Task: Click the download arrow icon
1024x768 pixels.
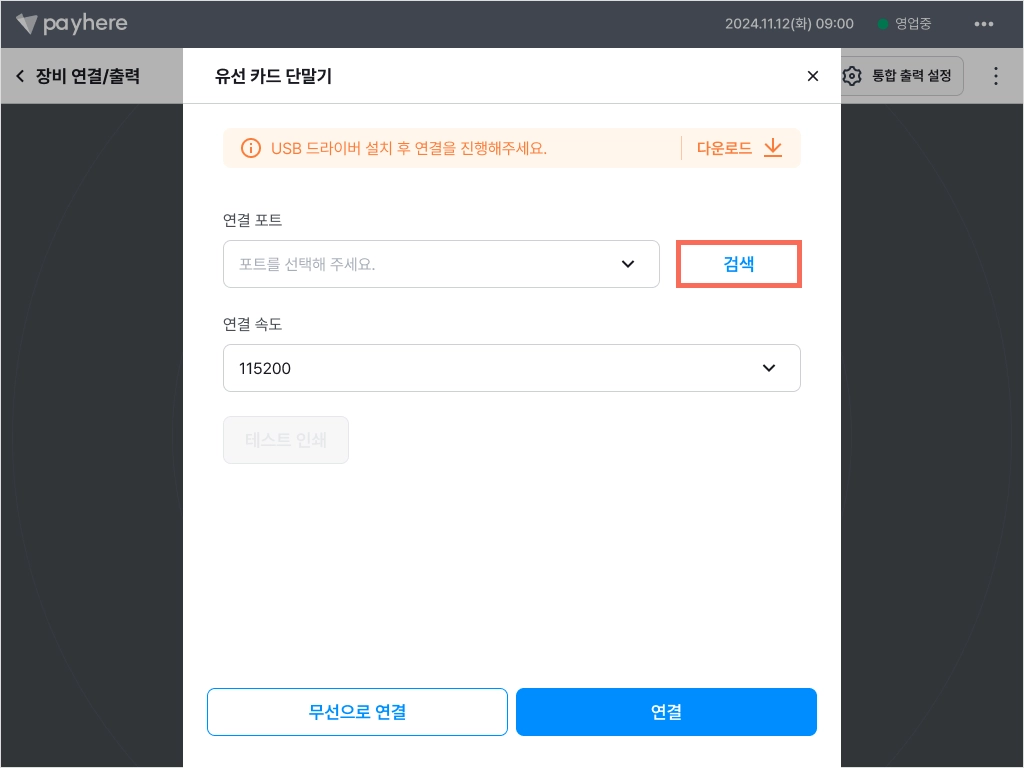Action: [x=773, y=148]
